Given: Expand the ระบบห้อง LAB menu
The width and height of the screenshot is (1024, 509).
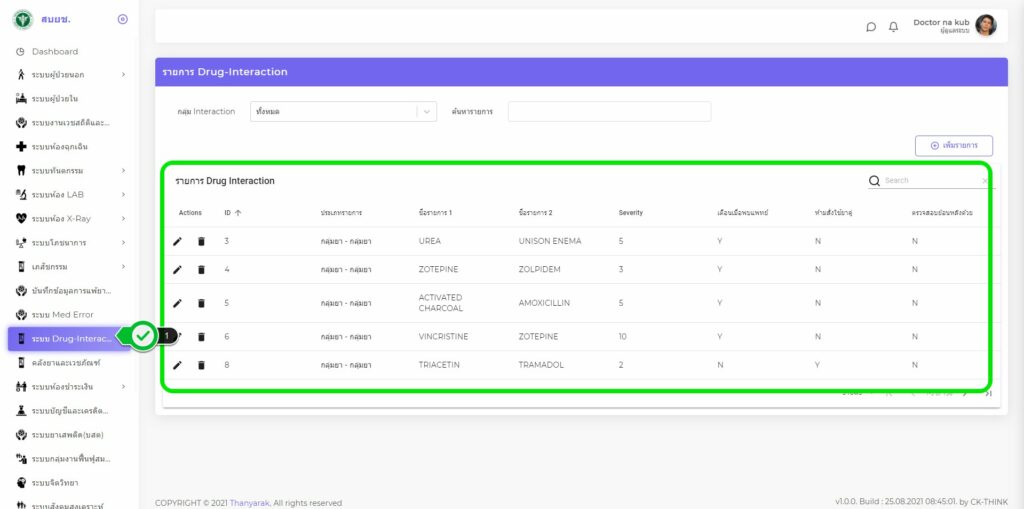Looking at the screenshot, I should (69, 194).
